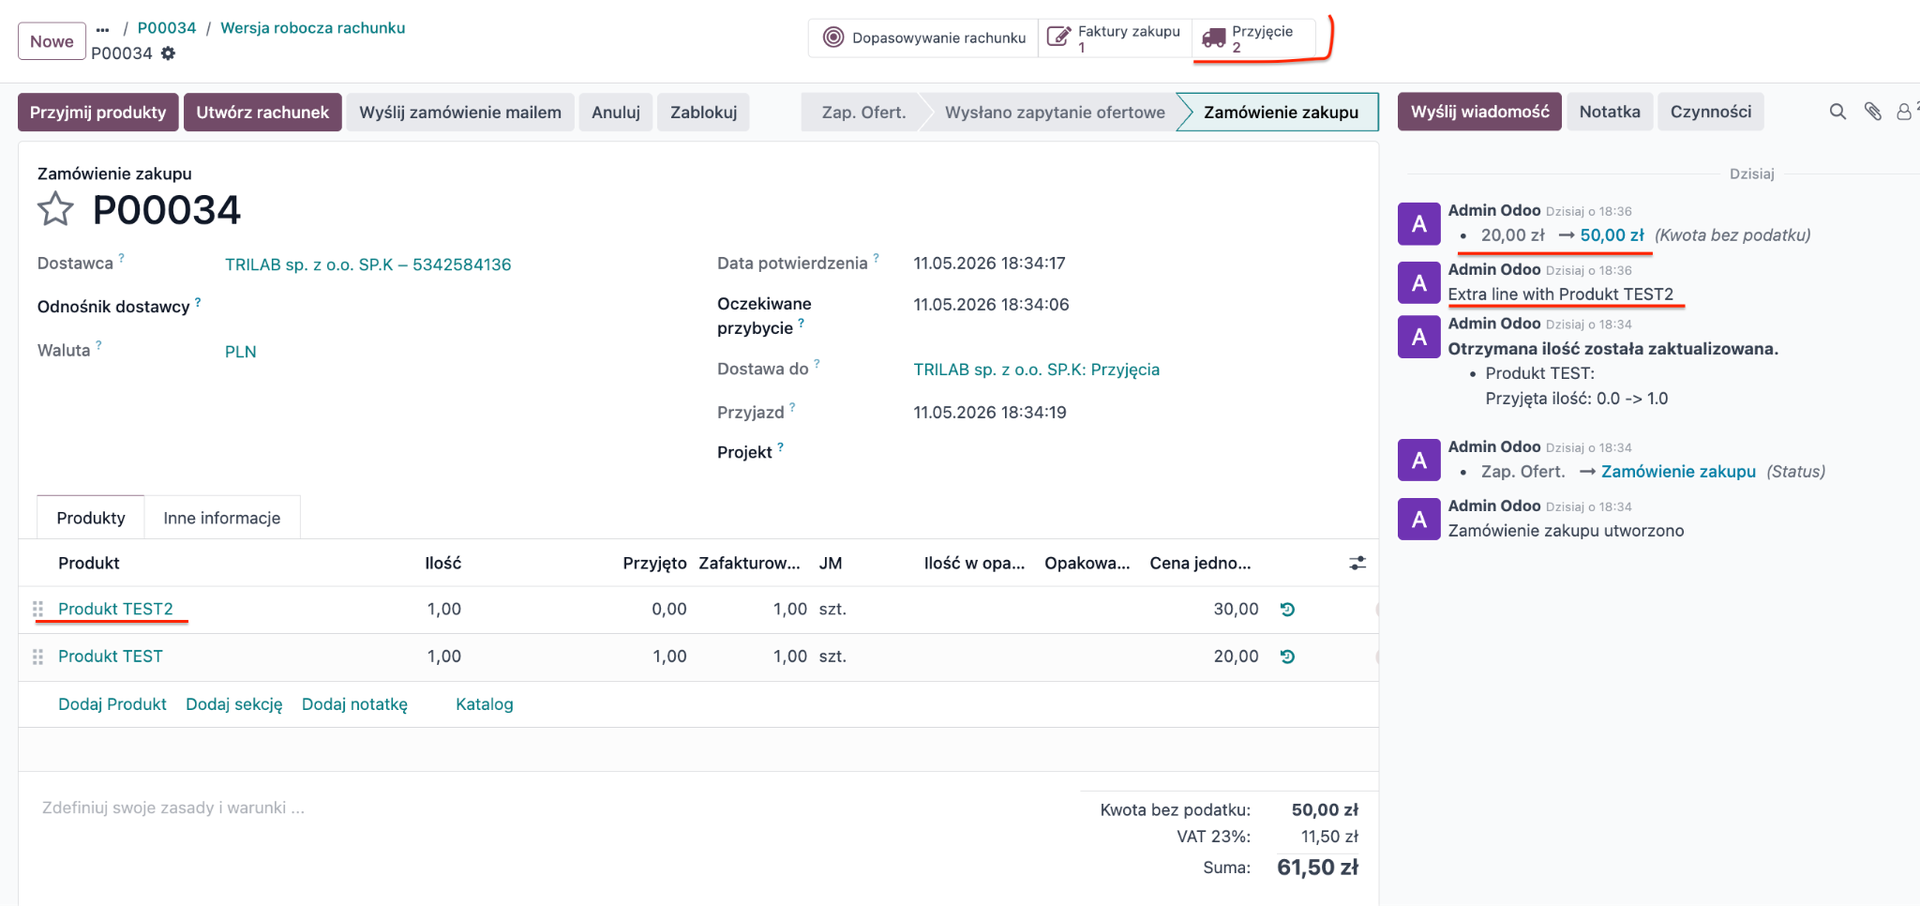This screenshot has height=906, width=1920.
Task: Open the gear settings menu beside P00034
Action: coord(168,53)
